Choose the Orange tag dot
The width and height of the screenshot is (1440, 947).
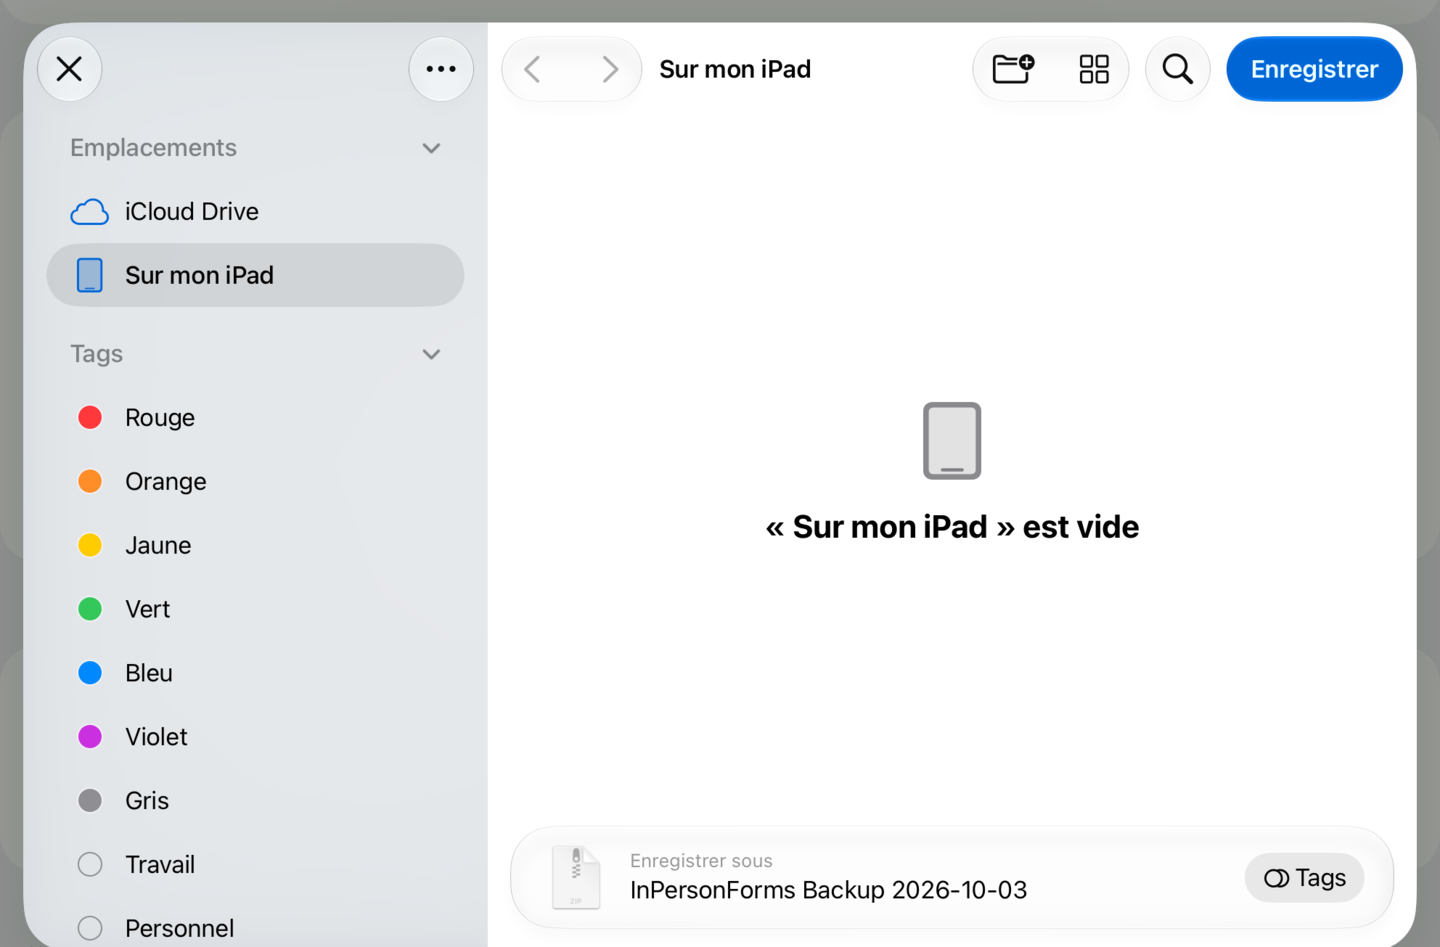(x=90, y=481)
